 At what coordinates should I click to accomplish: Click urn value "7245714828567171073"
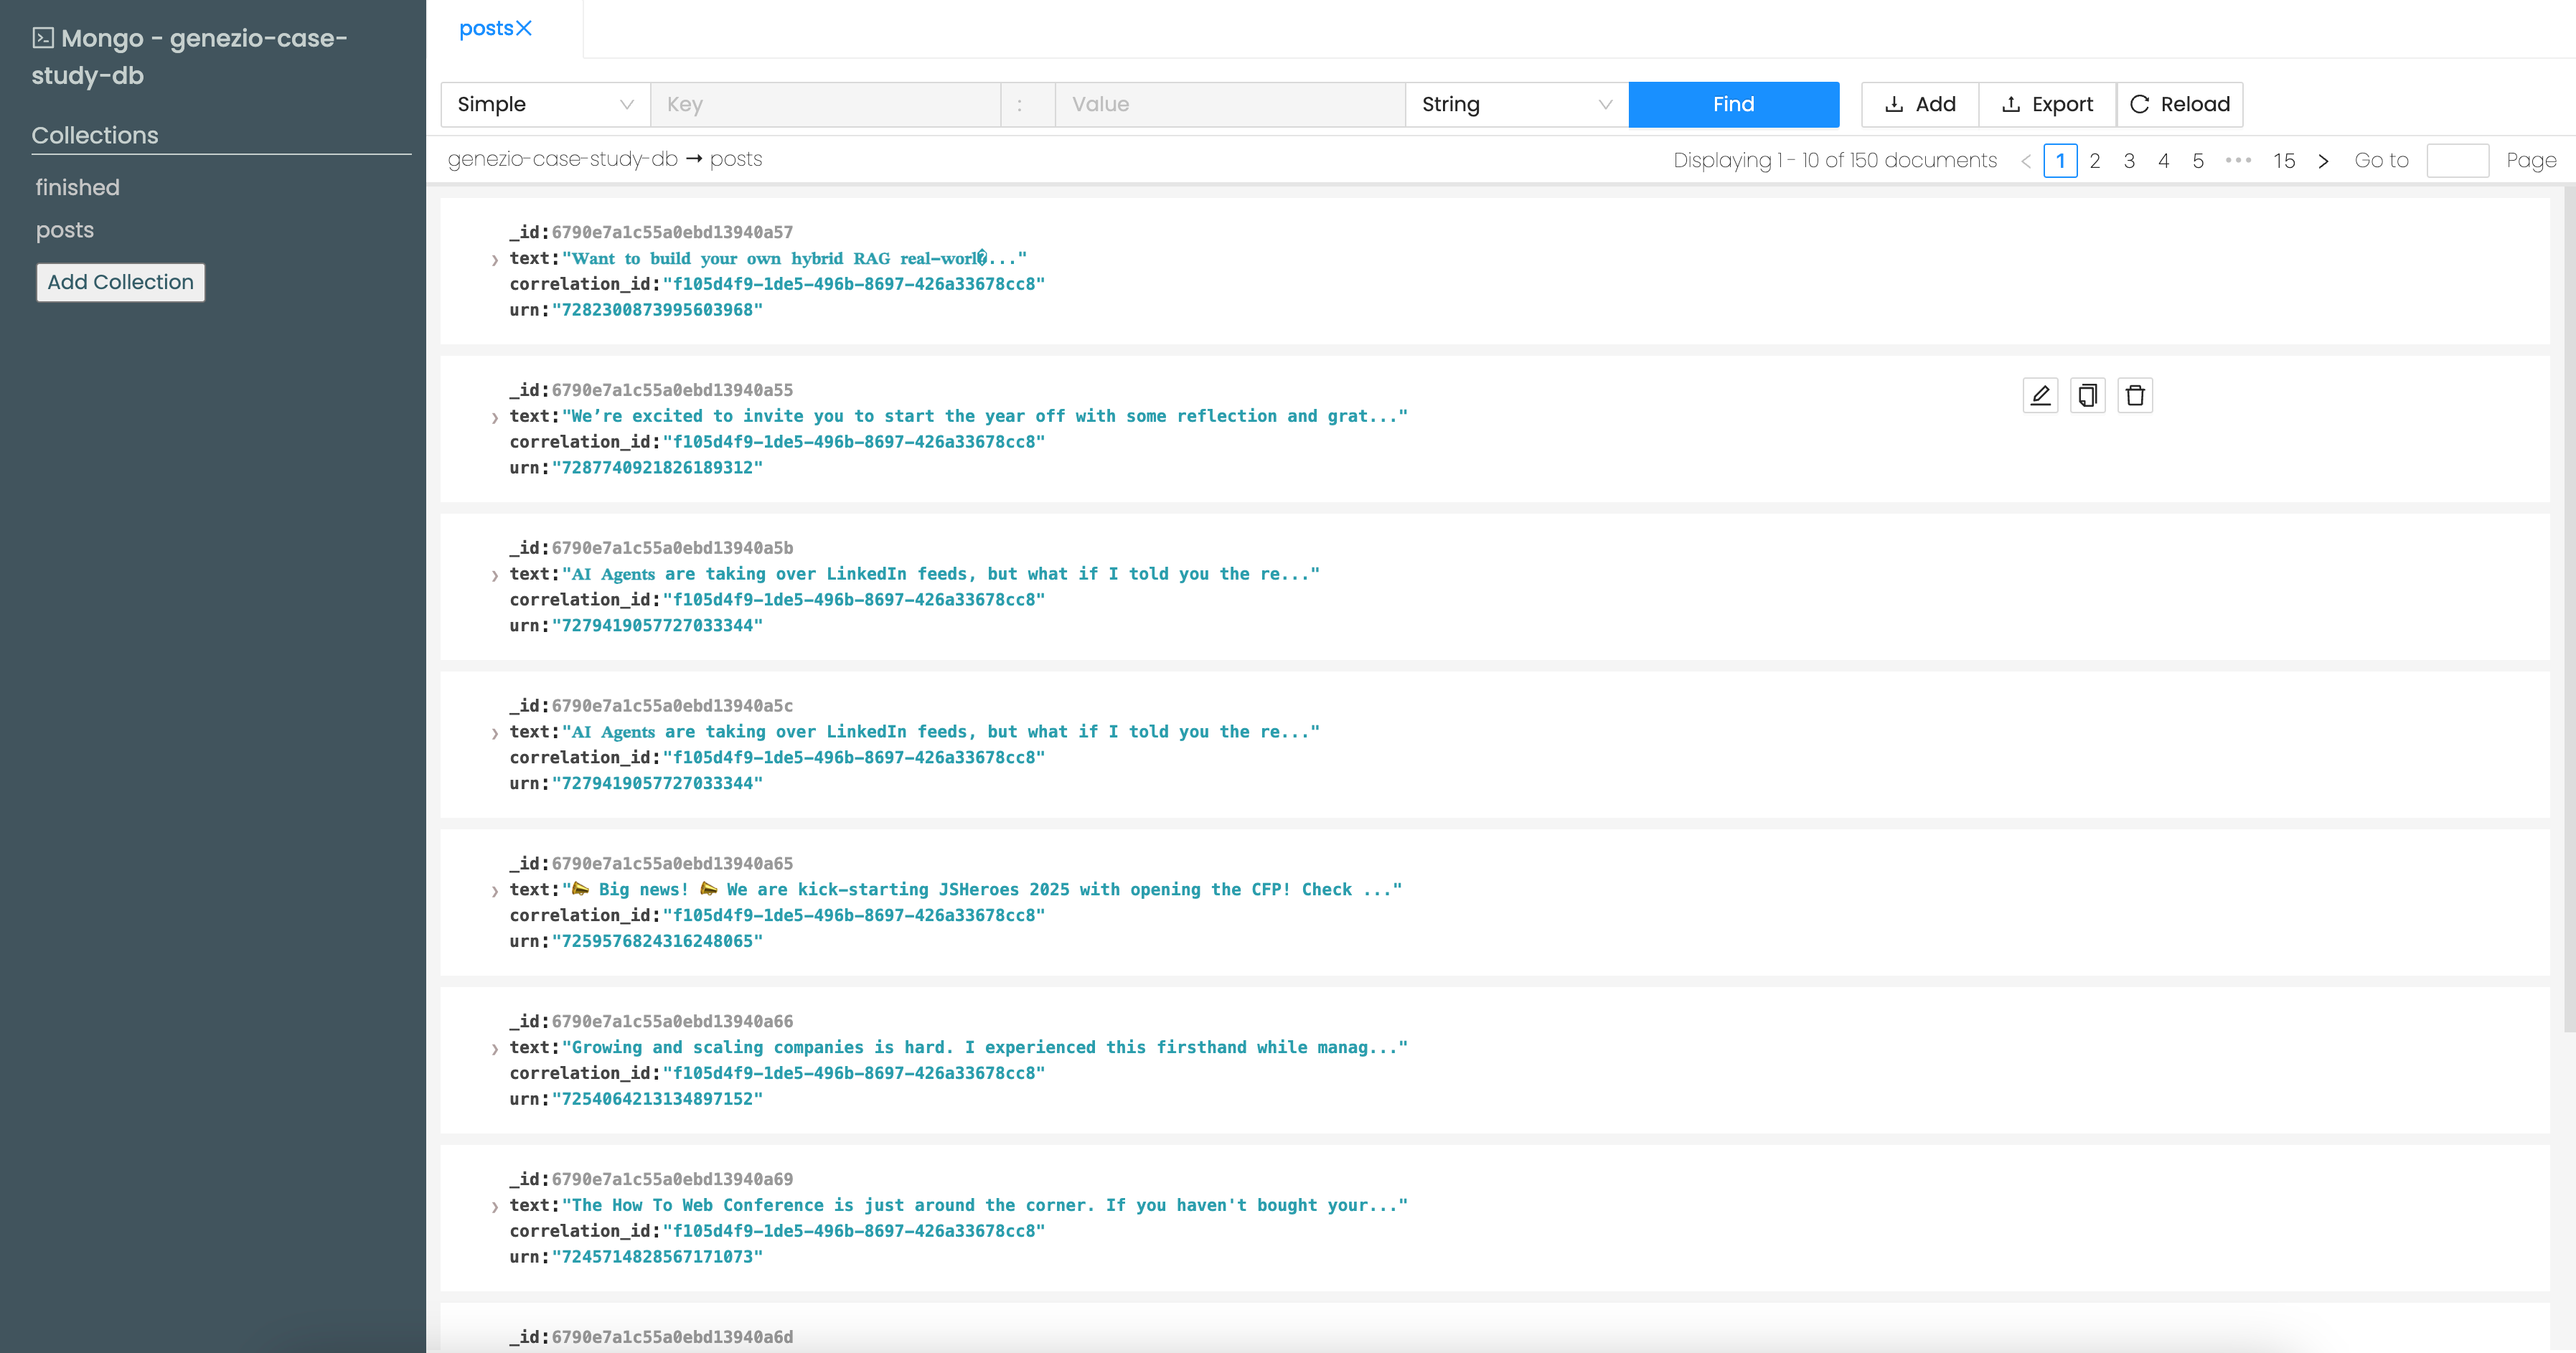[x=657, y=1258]
